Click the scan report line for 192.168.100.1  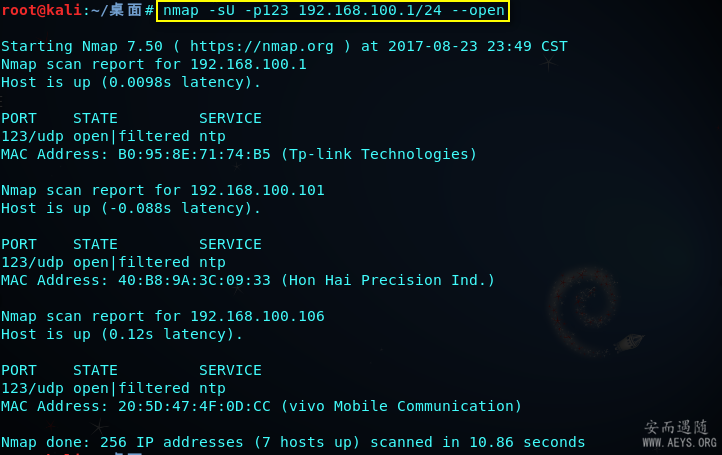154,64
